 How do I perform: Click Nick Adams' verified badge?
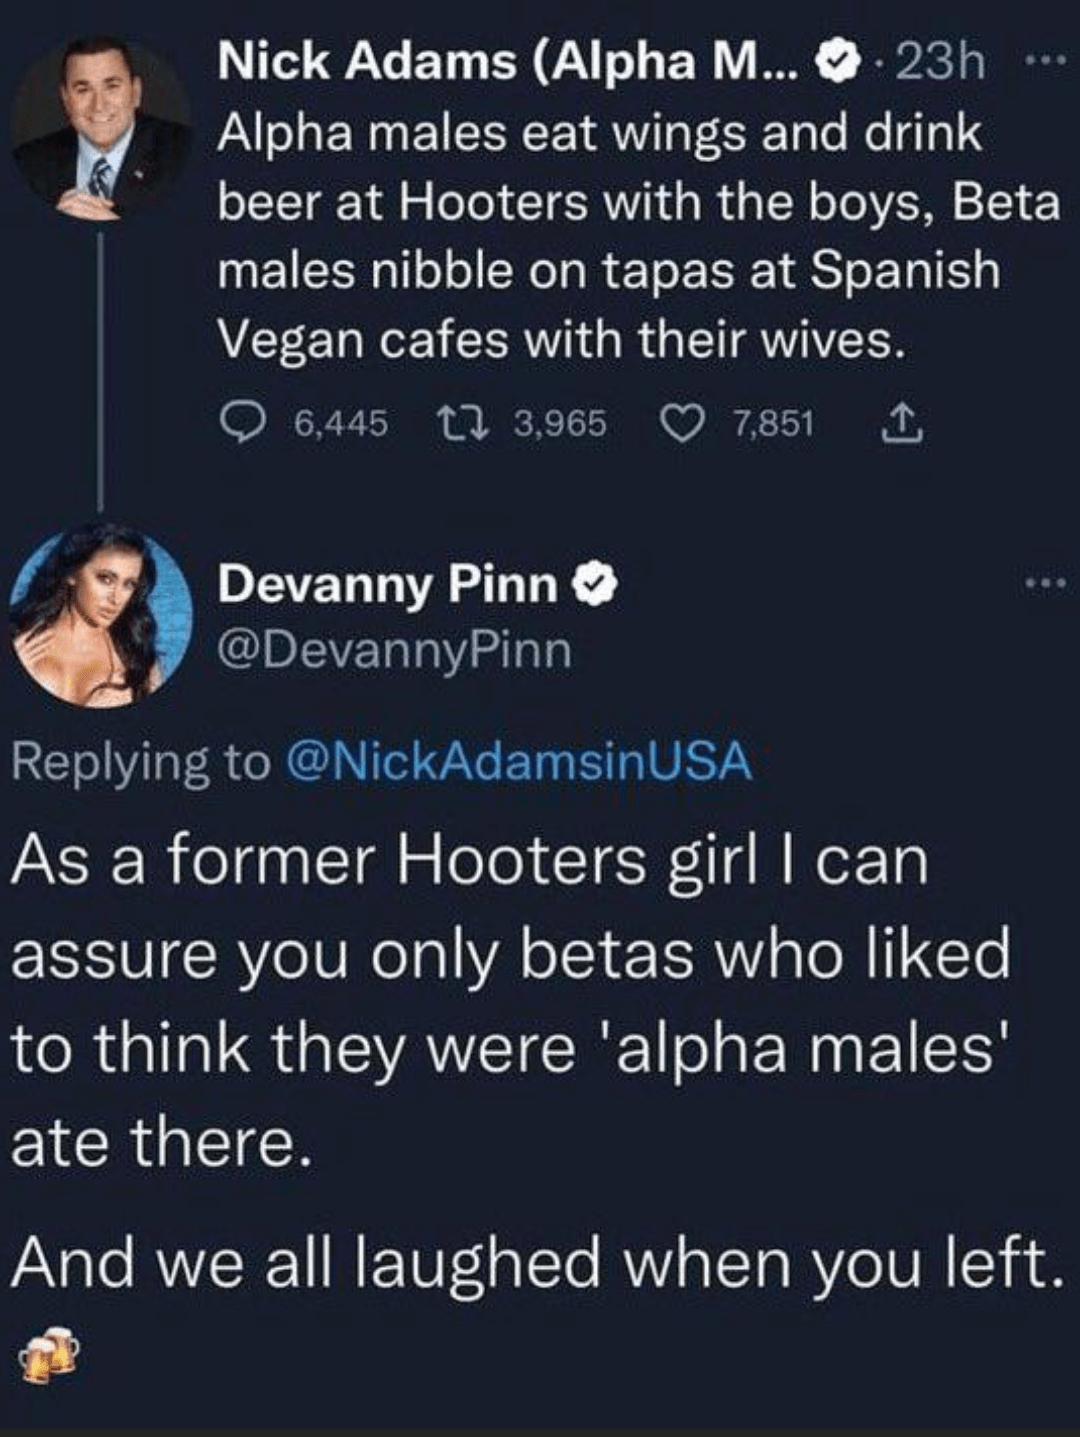(838, 64)
